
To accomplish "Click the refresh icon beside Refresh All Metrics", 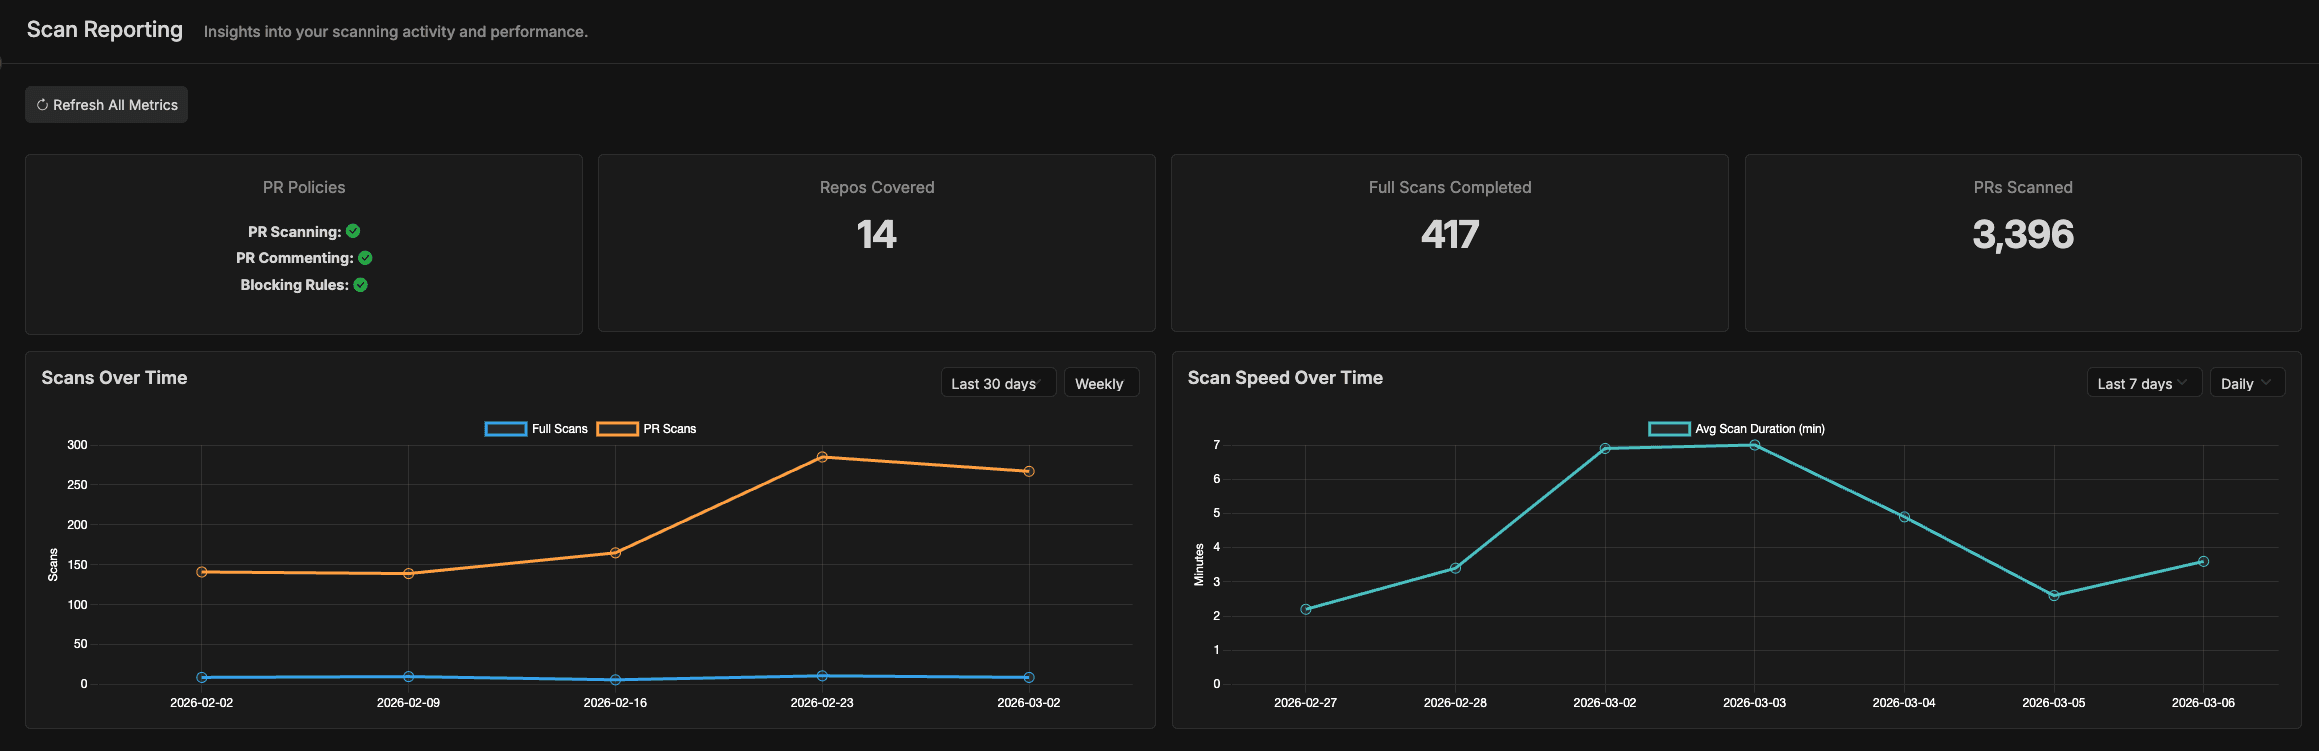I will click(42, 105).
